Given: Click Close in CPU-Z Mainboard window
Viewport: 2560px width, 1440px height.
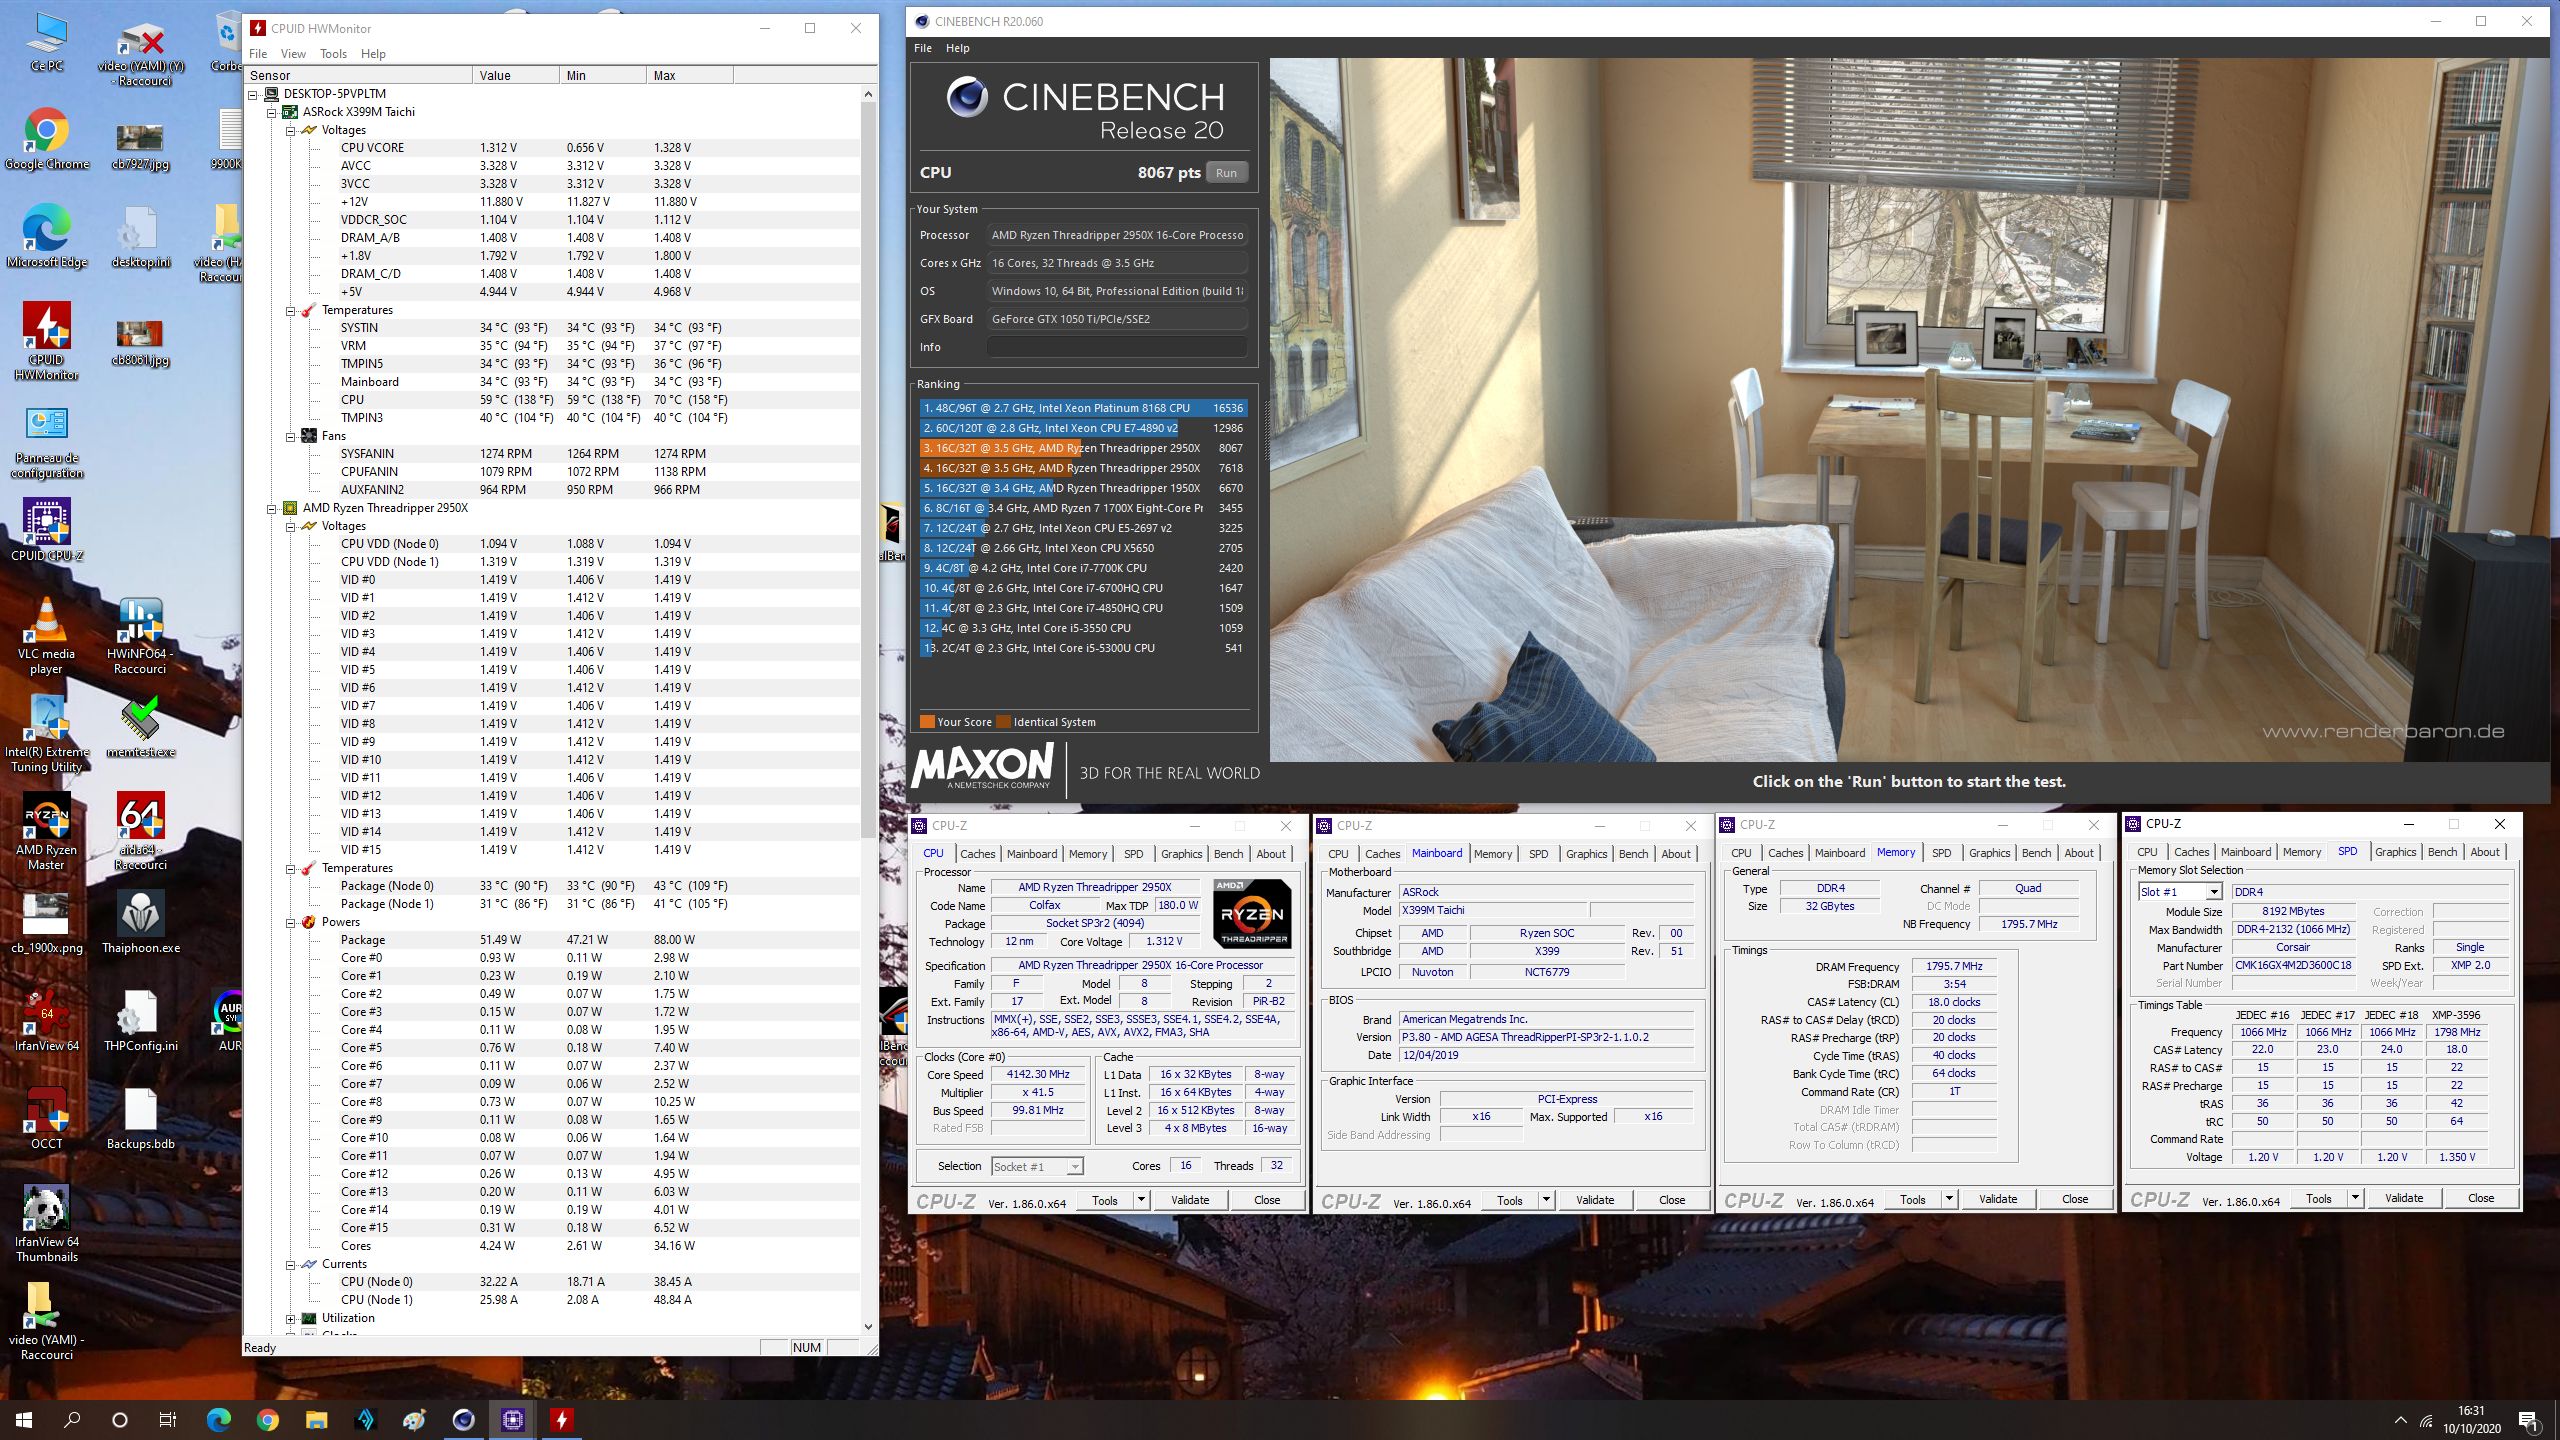Looking at the screenshot, I should pos(1671,1199).
